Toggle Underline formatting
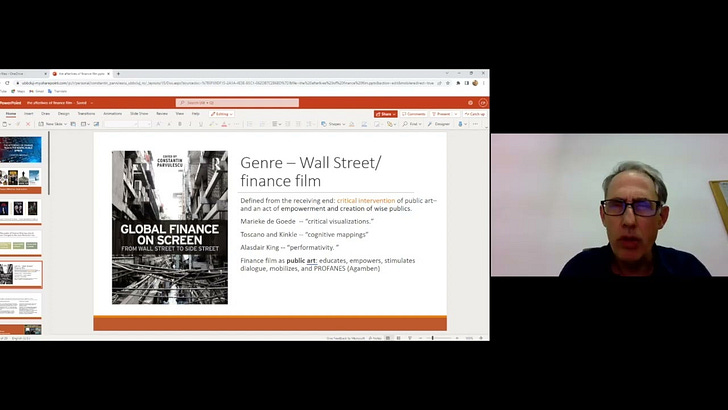 click(x=201, y=124)
